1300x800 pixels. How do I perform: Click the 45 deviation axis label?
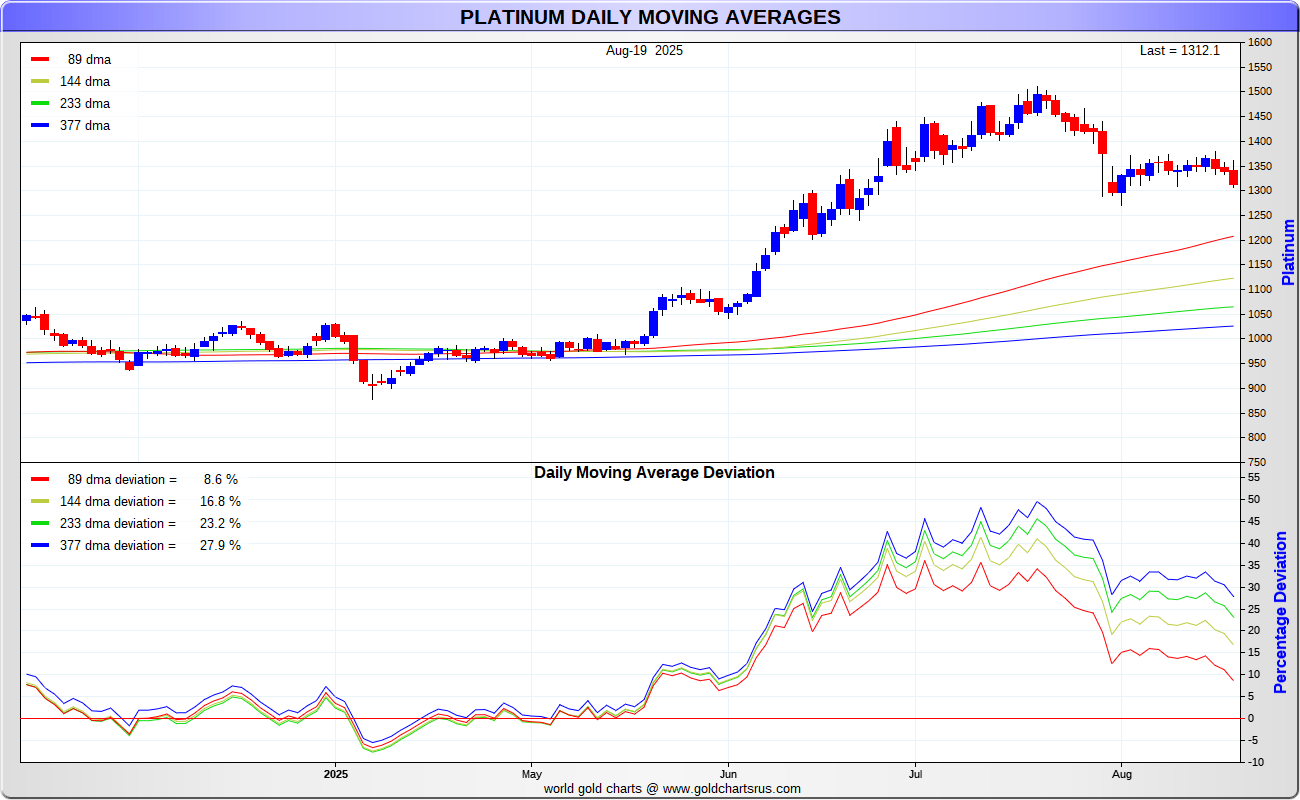point(1252,521)
